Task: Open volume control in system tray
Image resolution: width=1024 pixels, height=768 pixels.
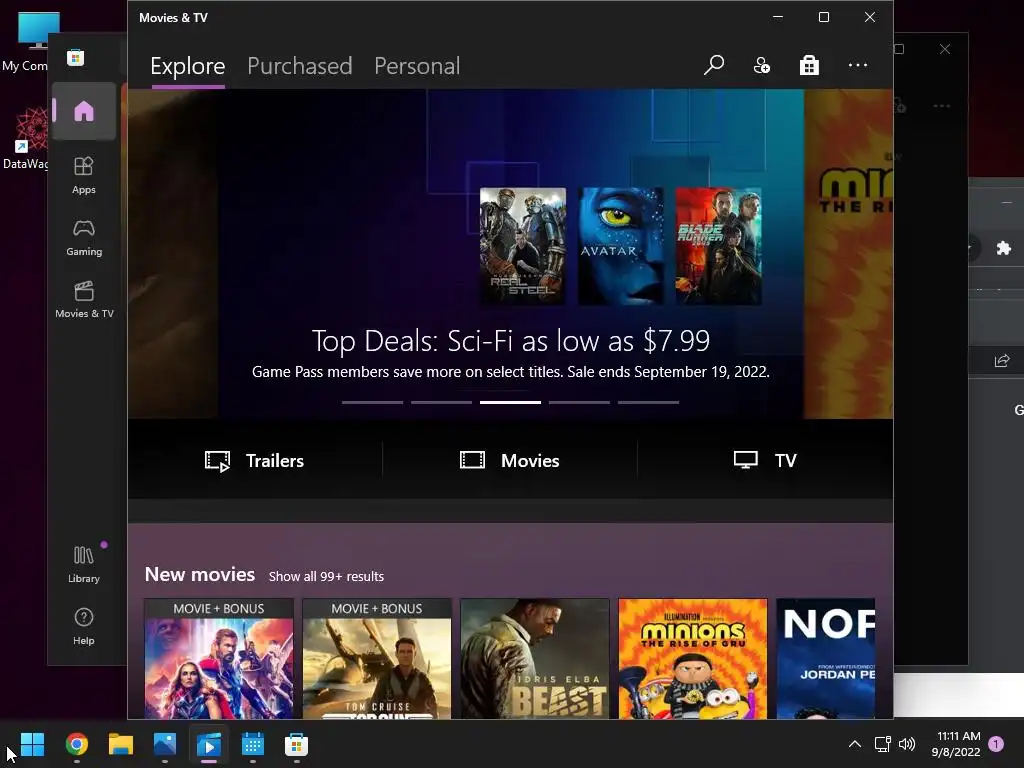Action: coord(907,744)
